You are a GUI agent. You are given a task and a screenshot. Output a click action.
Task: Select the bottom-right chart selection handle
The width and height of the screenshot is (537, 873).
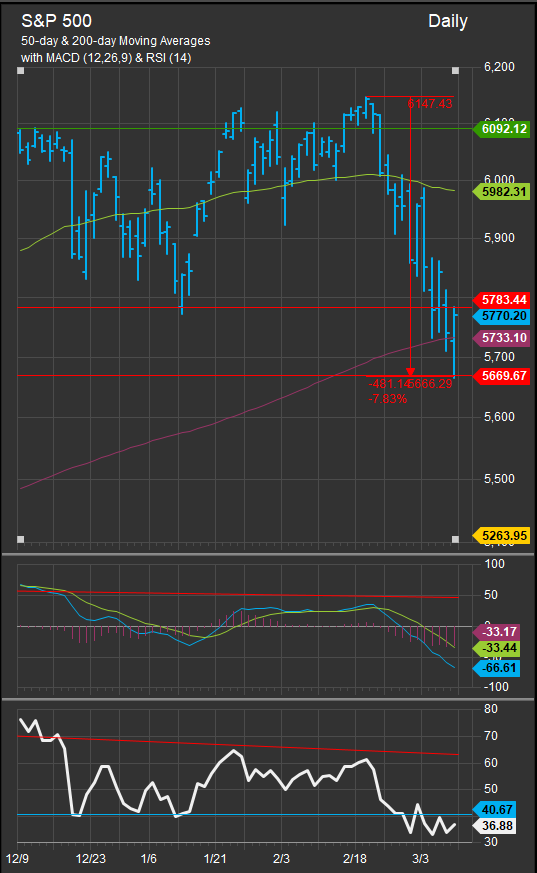(455, 539)
